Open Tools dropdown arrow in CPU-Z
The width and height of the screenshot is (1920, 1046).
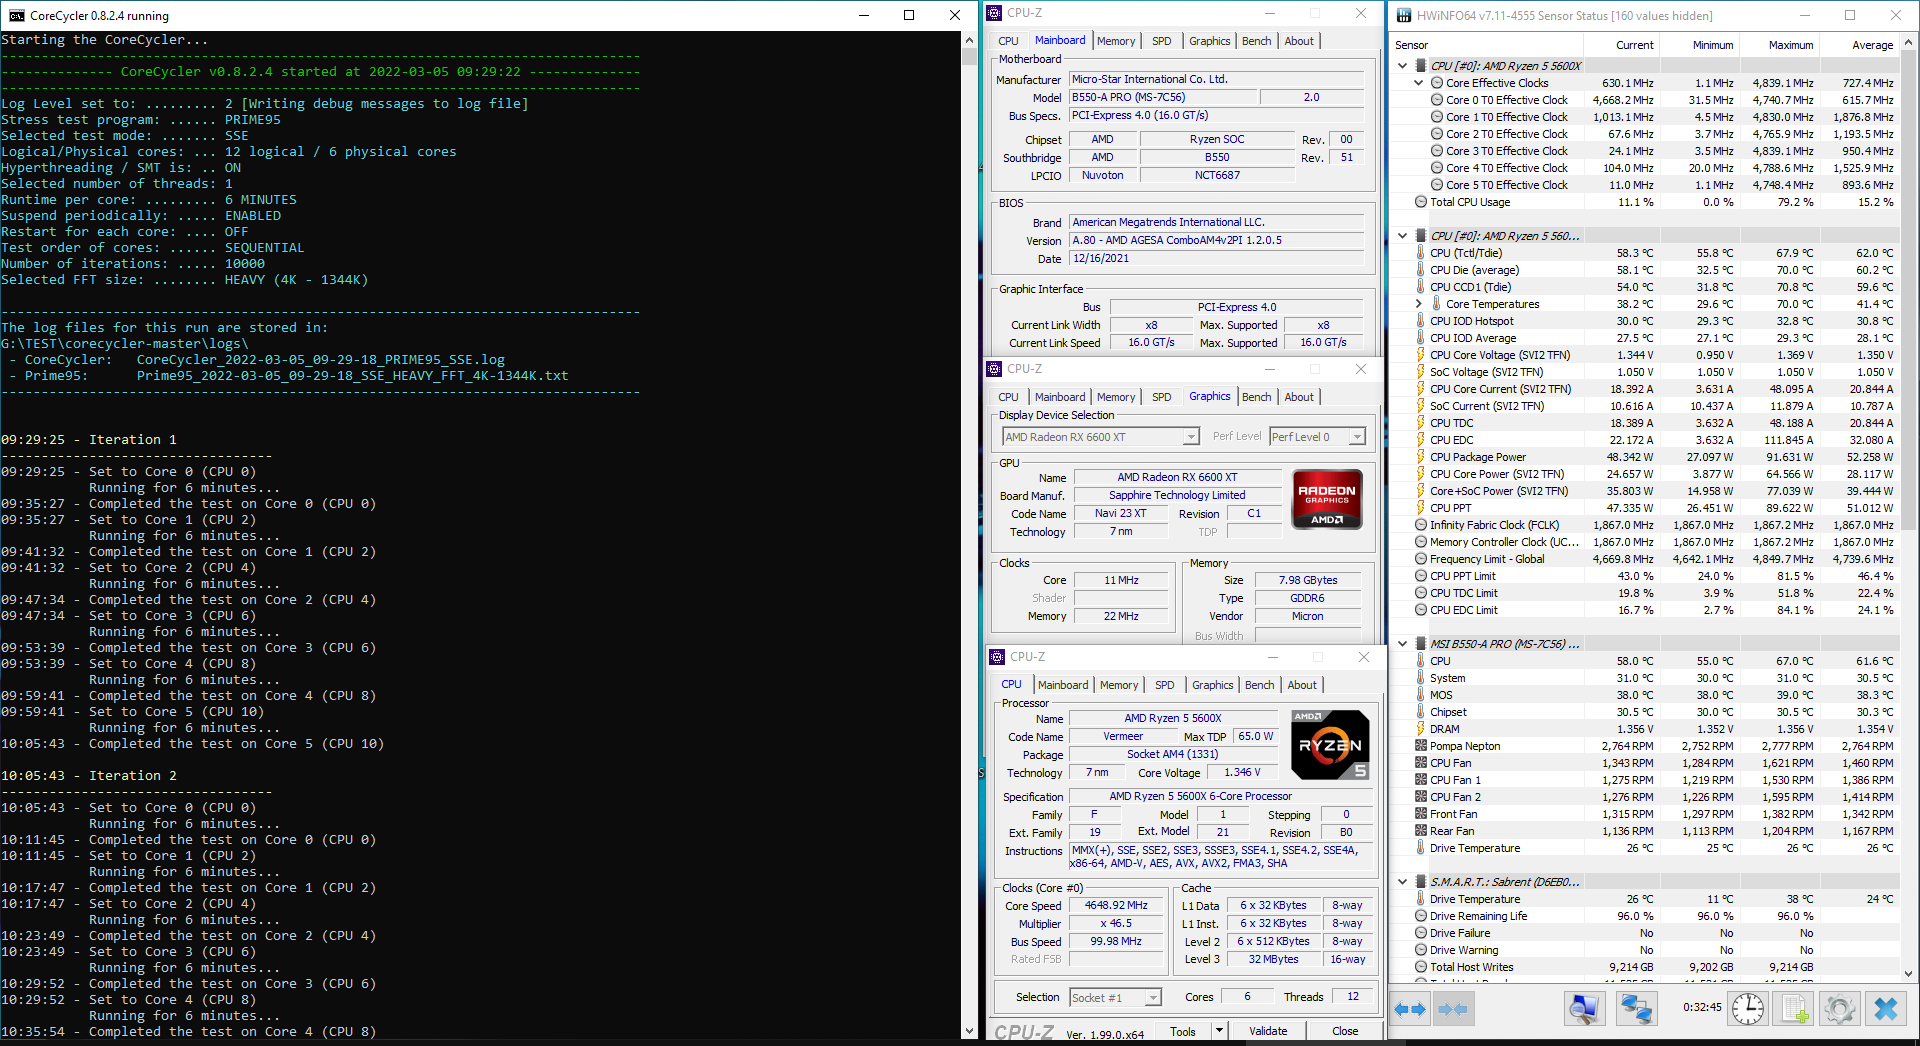[x=1219, y=1031]
